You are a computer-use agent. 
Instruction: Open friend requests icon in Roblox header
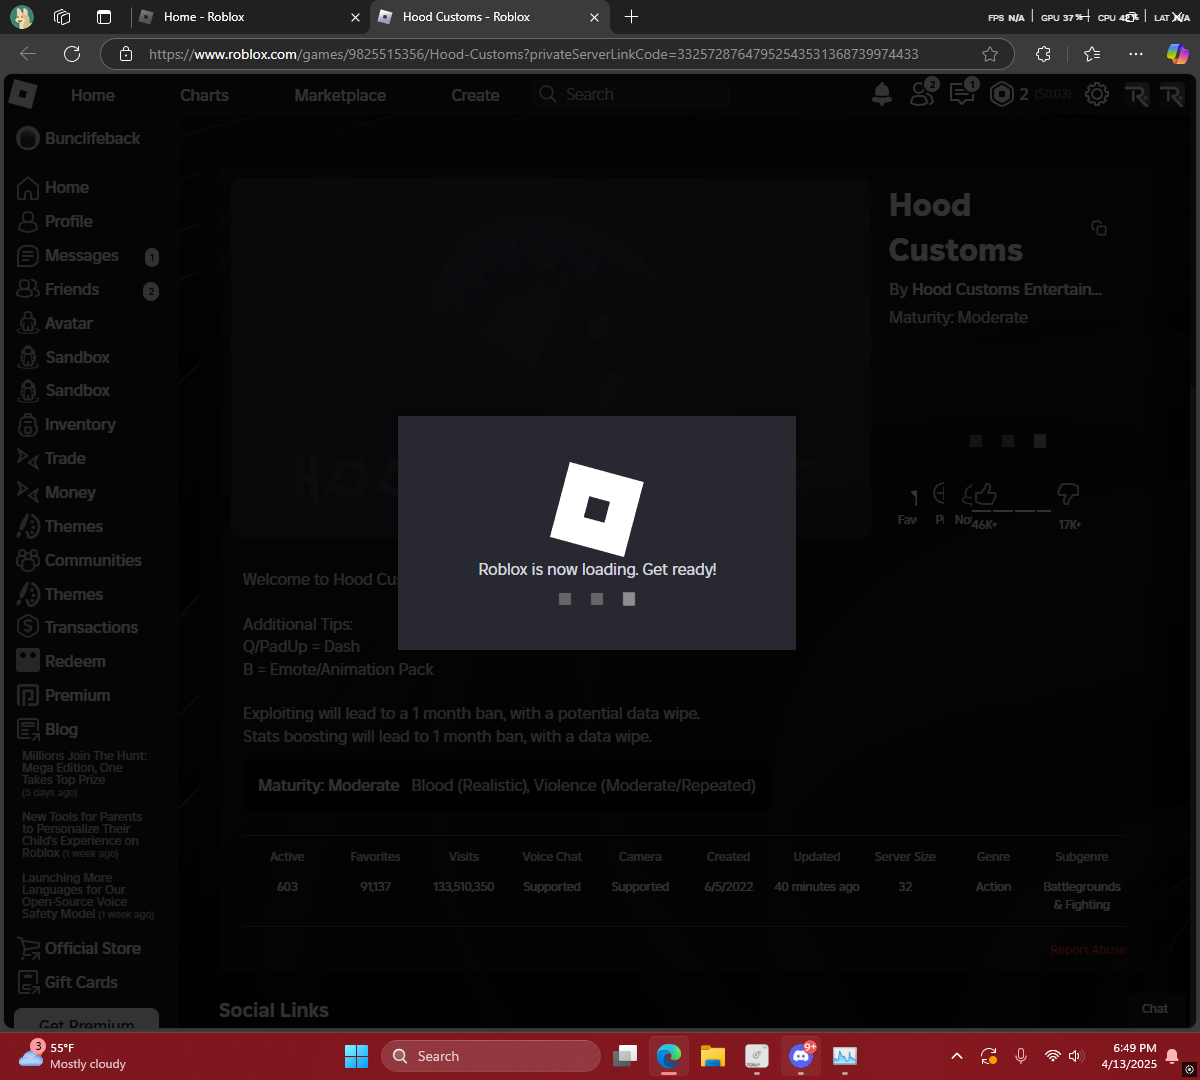click(x=923, y=93)
